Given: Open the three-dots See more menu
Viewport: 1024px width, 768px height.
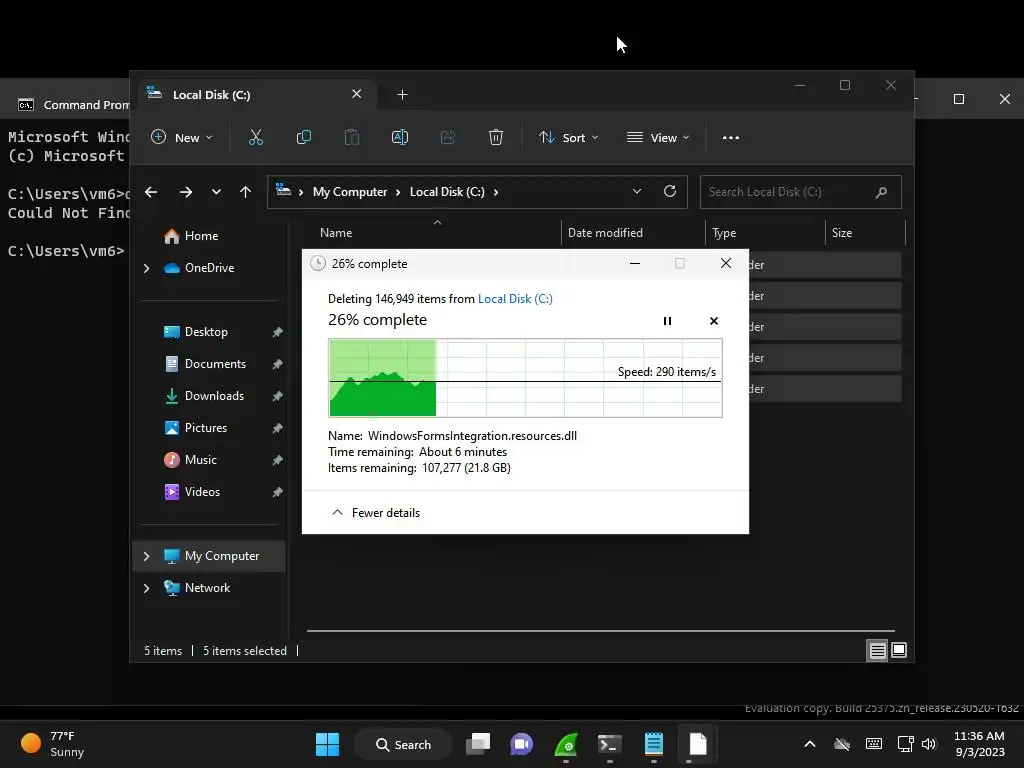Looking at the screenshot, I should (731, 137).
